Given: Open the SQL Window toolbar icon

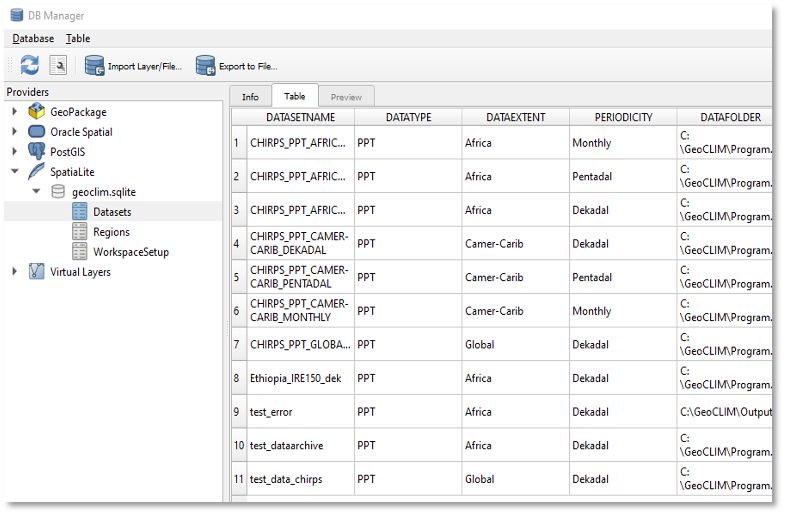Looking at the screenshot, I should click(x=59, y=66).
